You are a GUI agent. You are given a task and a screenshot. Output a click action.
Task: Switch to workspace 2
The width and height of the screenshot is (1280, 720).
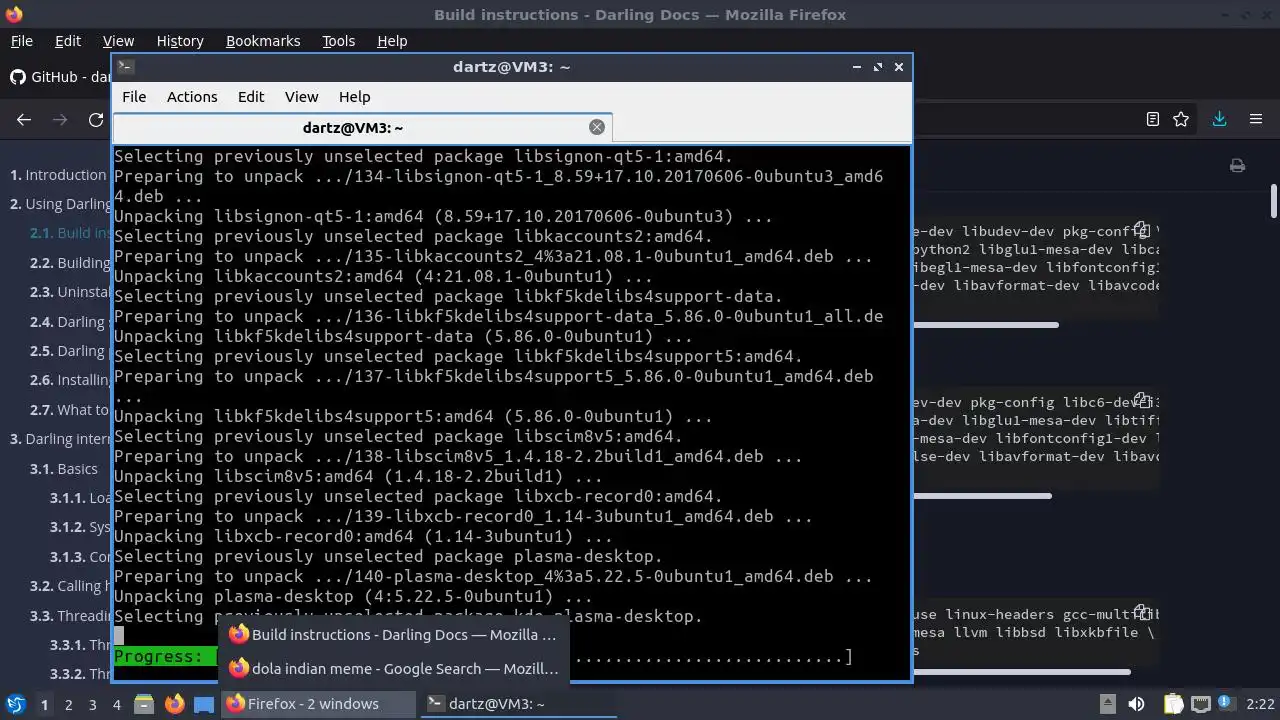68,705
